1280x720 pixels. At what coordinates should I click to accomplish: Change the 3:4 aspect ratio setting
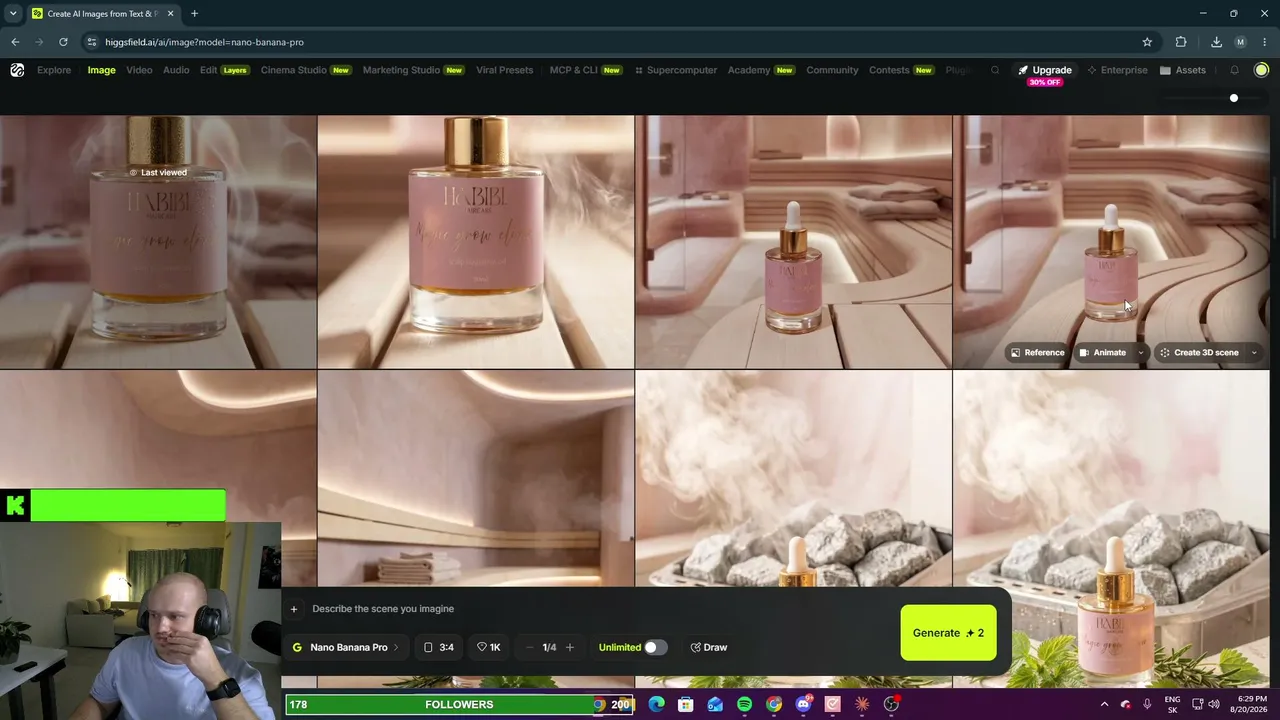tap(438, 647)
